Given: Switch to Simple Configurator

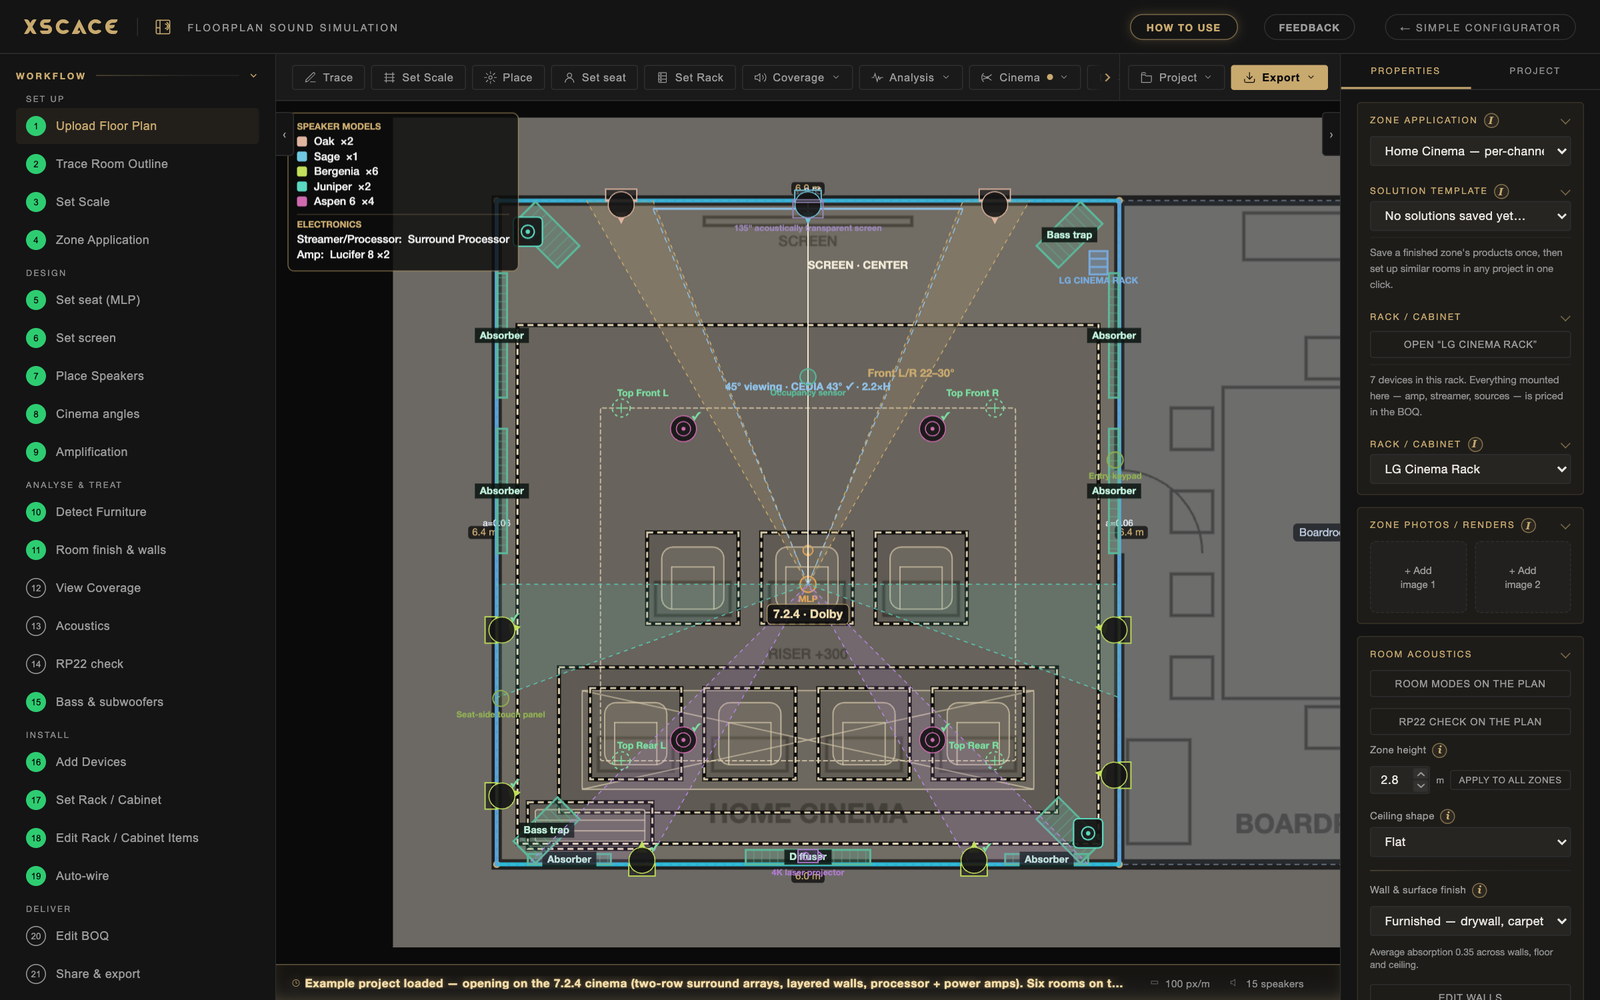Looking at the screenshot, I should pyautogui.click(x=1479, y=27).
